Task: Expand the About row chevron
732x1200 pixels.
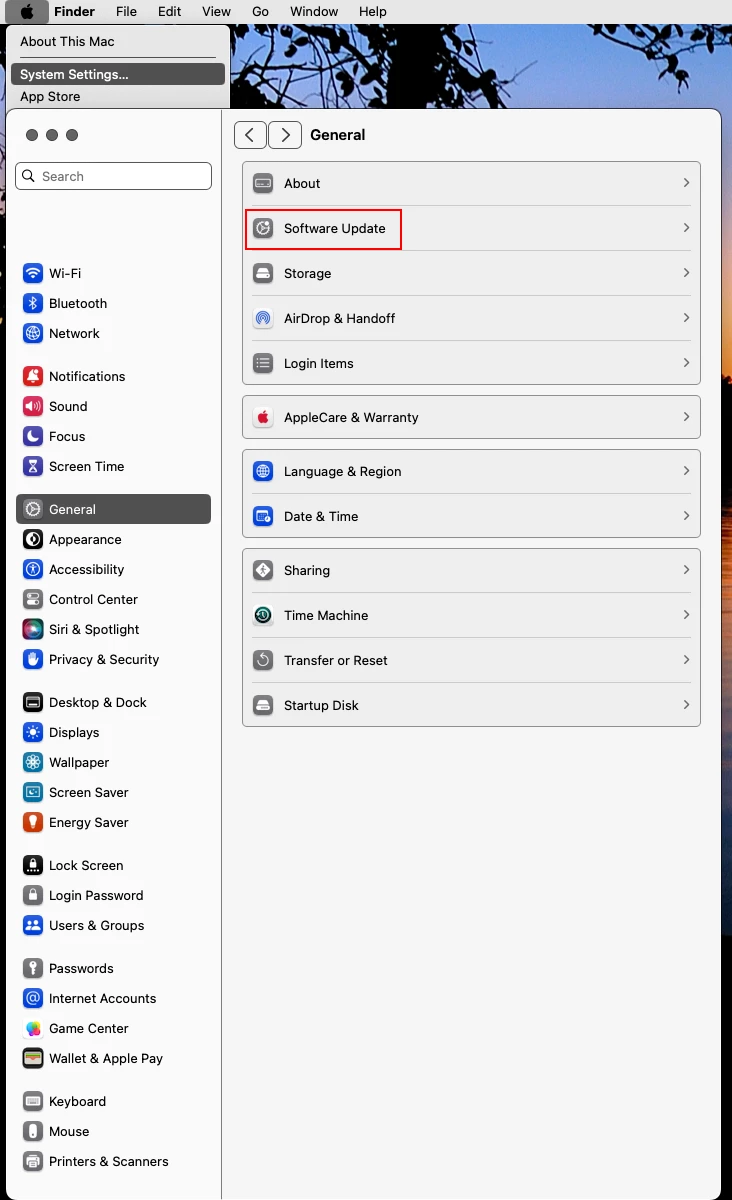Action: pos(686,183)
